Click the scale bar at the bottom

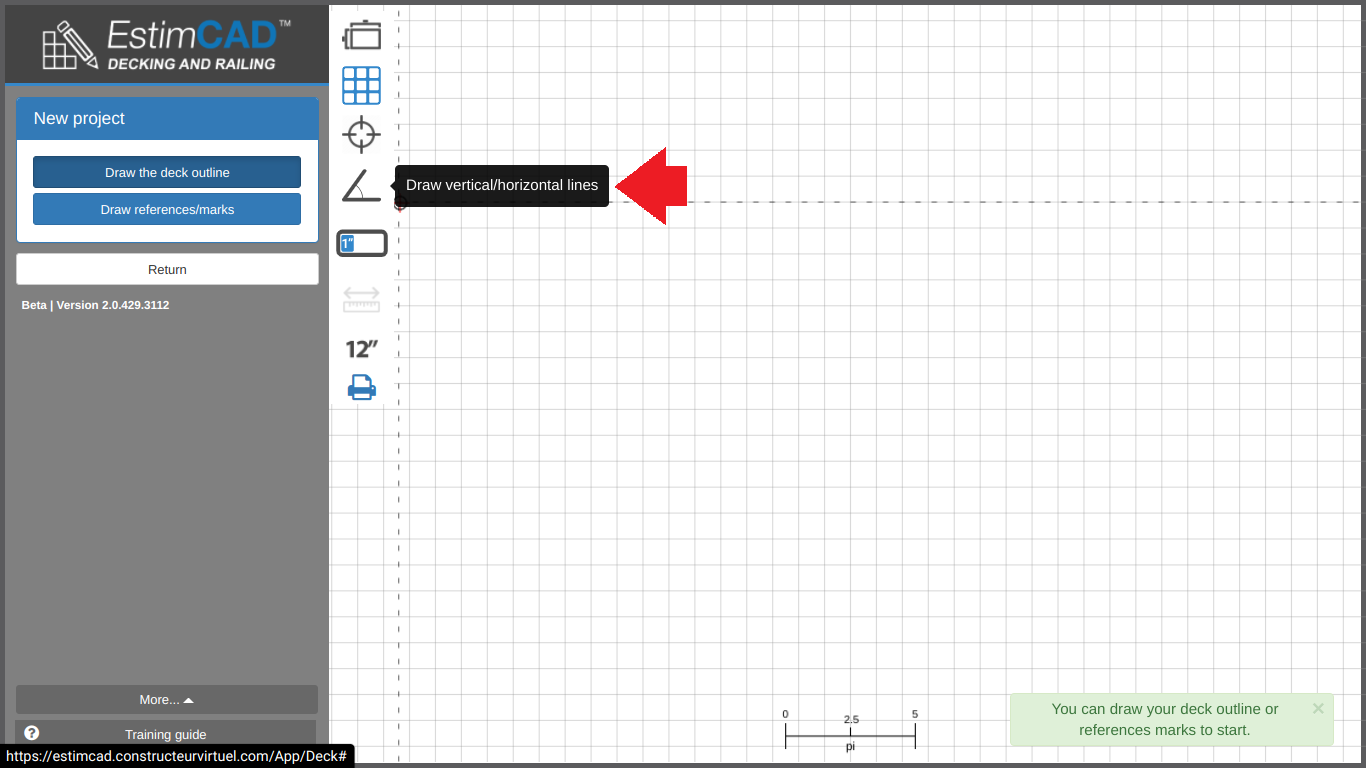point(850,736)
